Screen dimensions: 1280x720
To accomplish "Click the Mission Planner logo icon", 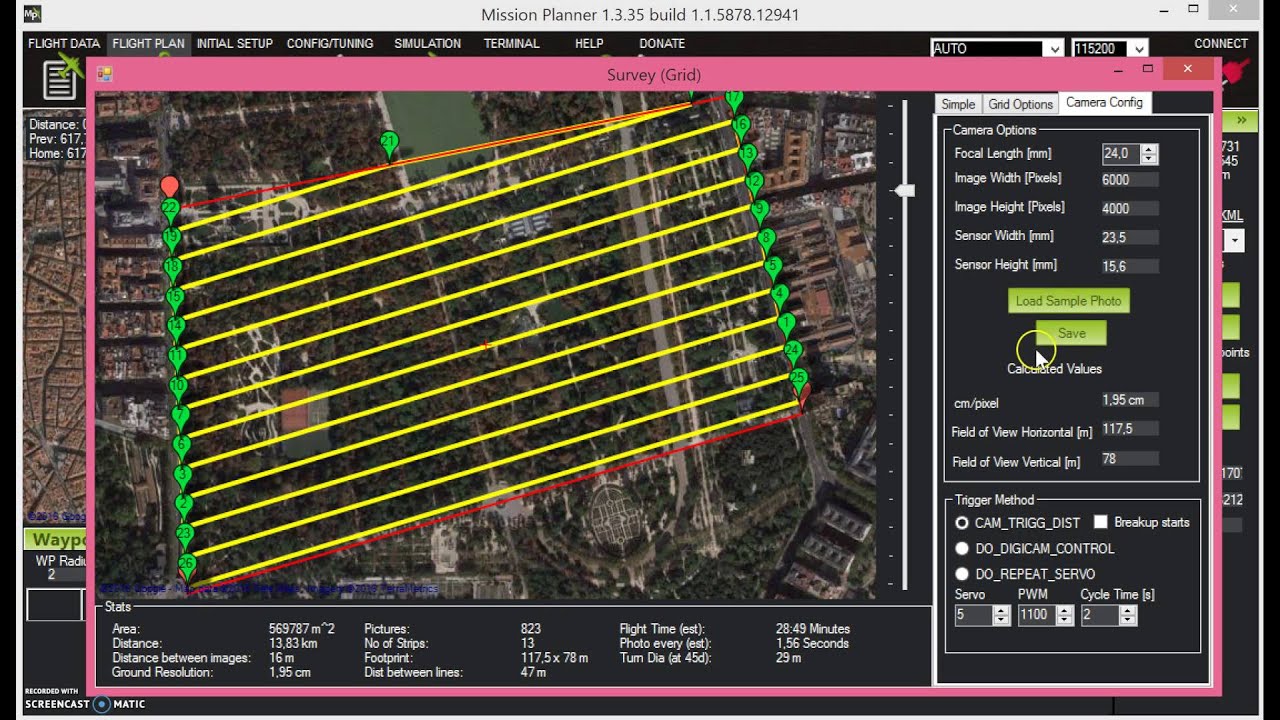I will (32, 14).
